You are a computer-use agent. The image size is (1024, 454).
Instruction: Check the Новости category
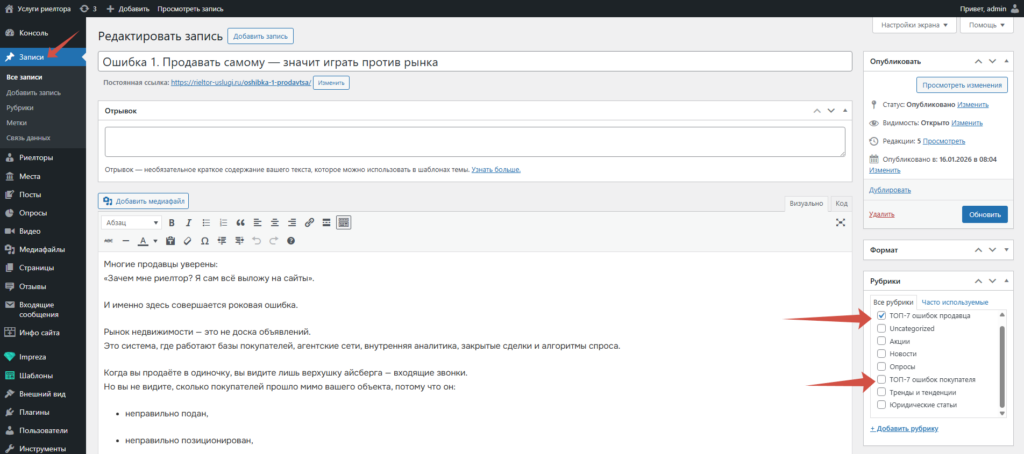[882, 354]
